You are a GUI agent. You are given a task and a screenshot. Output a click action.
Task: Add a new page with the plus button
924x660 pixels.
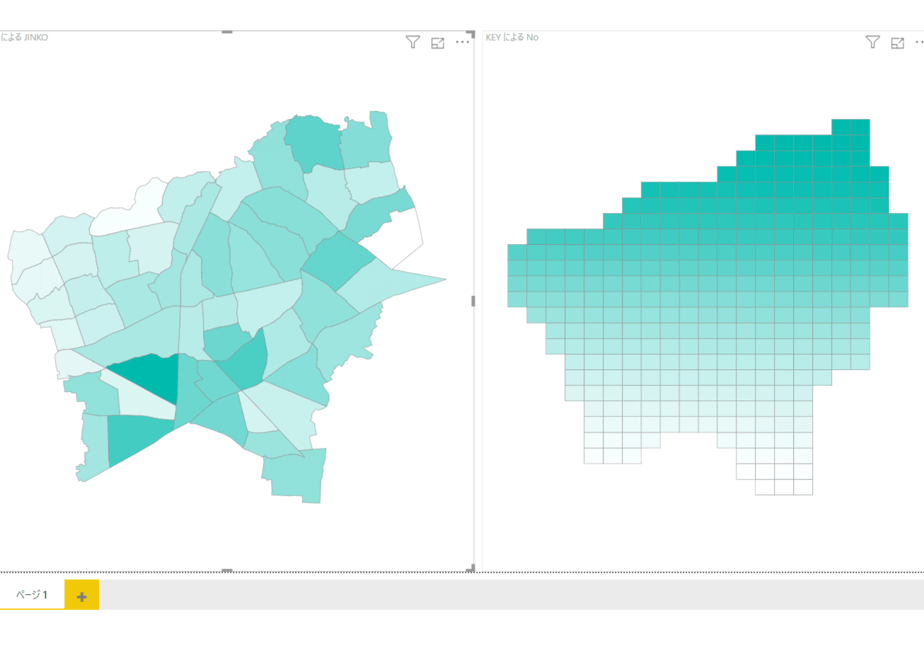click(82, 595)
